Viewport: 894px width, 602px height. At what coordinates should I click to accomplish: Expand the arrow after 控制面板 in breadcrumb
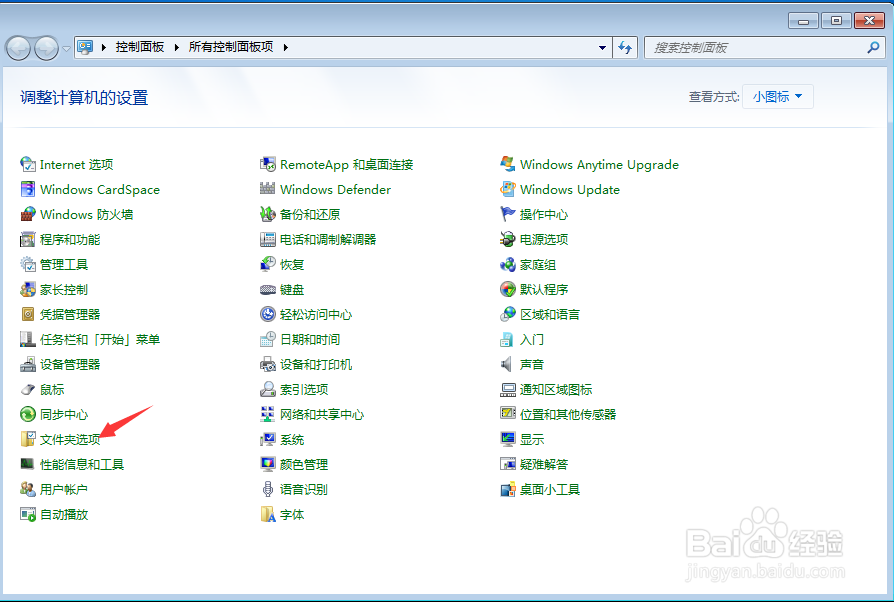[176, 47]
